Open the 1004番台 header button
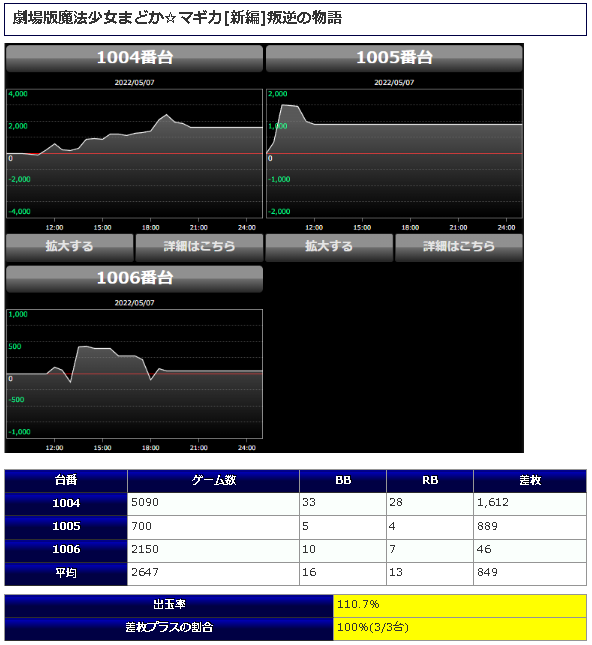Viewport: 592px width, 645px height. point(134,58)
